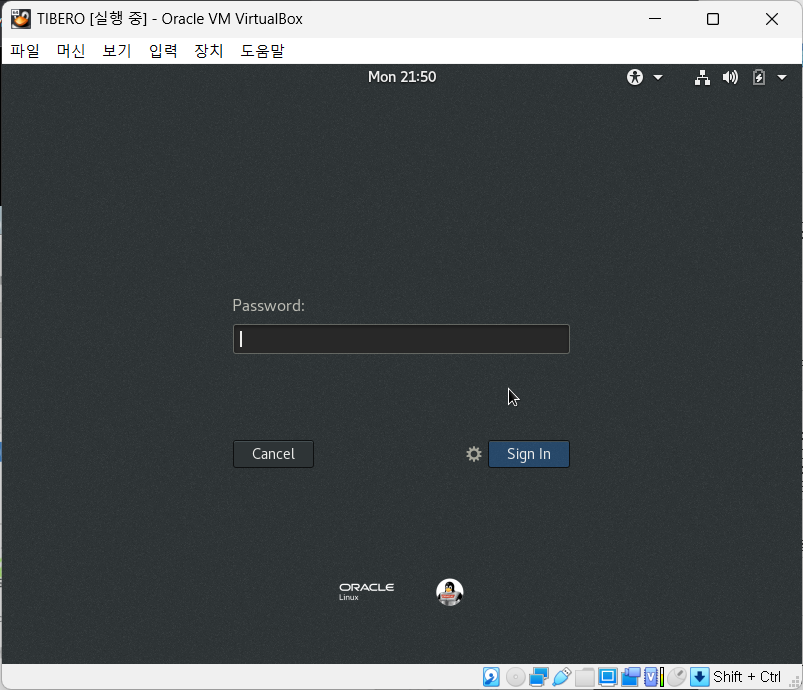Click the mouse integration icon in status bar

click(x=677, y=677)
